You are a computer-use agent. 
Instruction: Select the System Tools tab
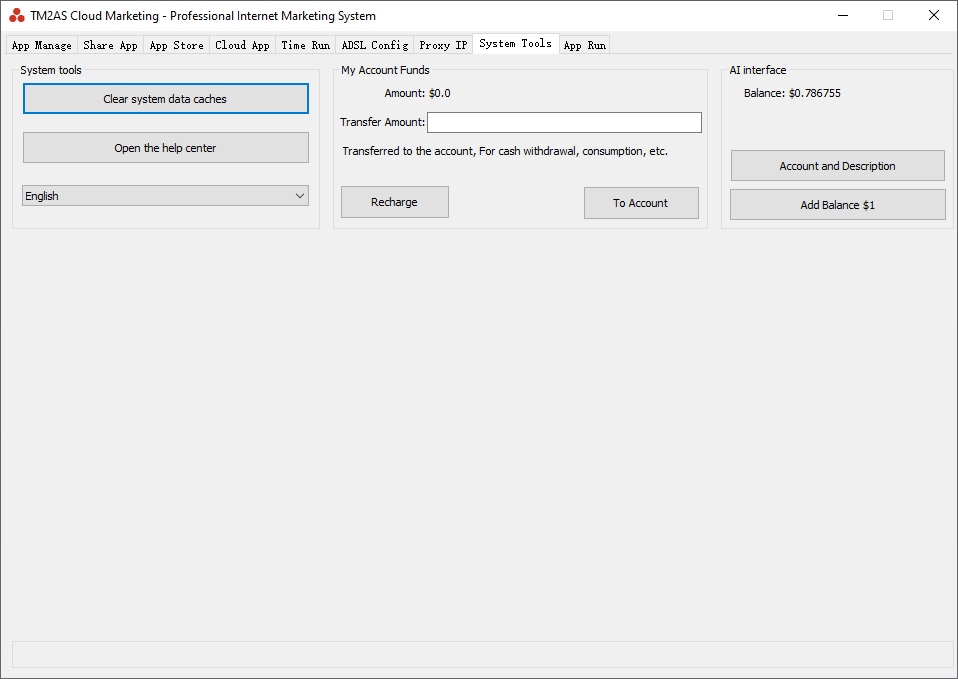[515, 43]
